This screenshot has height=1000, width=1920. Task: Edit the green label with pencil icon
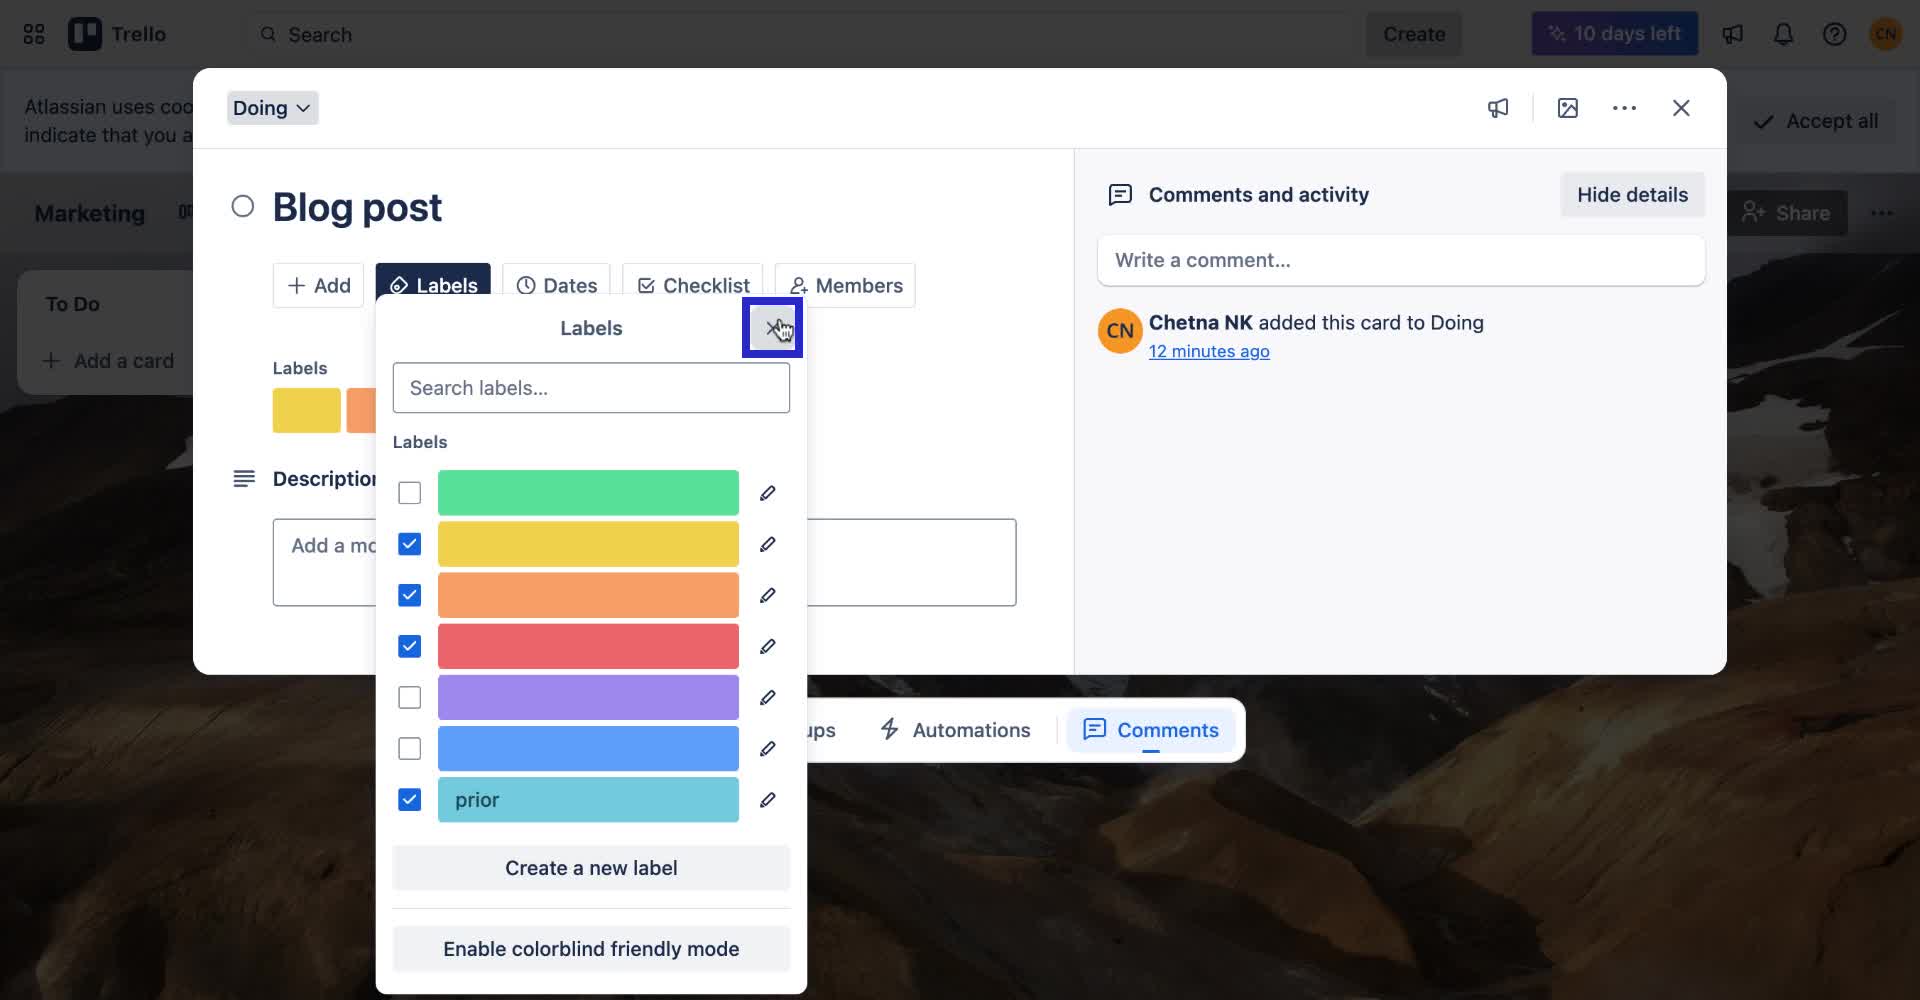(x=767, y=492)
